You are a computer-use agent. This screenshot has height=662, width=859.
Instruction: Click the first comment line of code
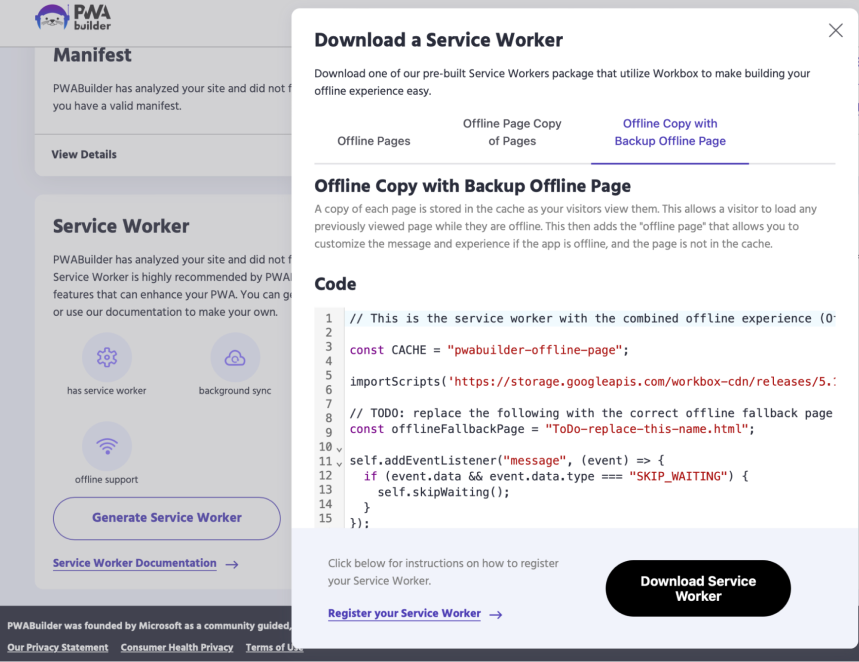click(x=593, y=318)
